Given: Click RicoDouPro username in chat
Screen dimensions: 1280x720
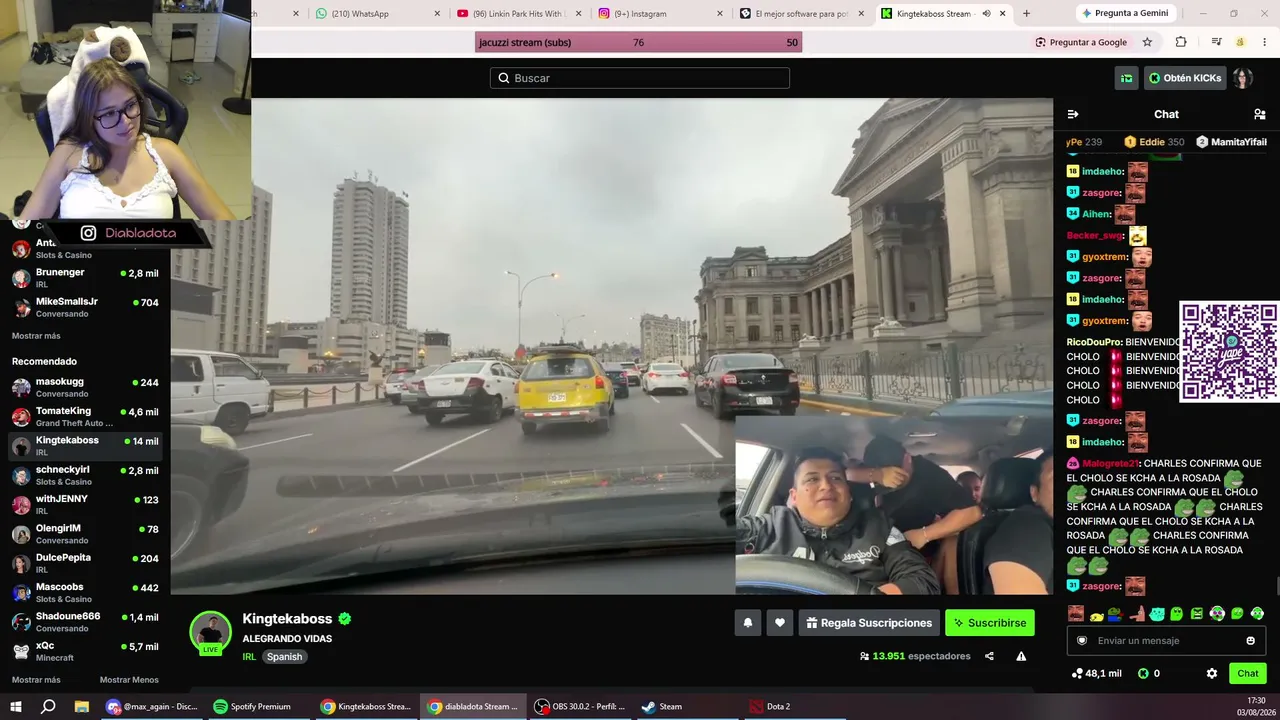Looking at the screenshot, I should point(1094,342).
